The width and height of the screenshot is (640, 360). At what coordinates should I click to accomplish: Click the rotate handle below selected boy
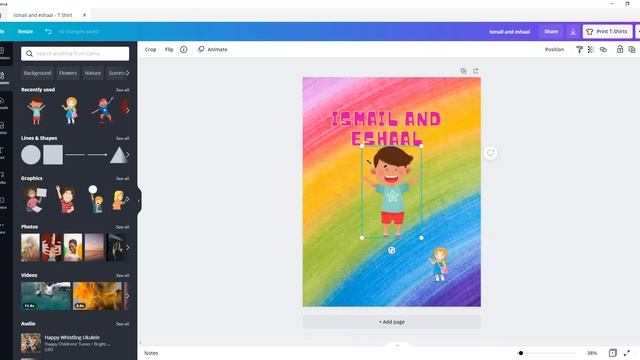(x=391, y=250)
